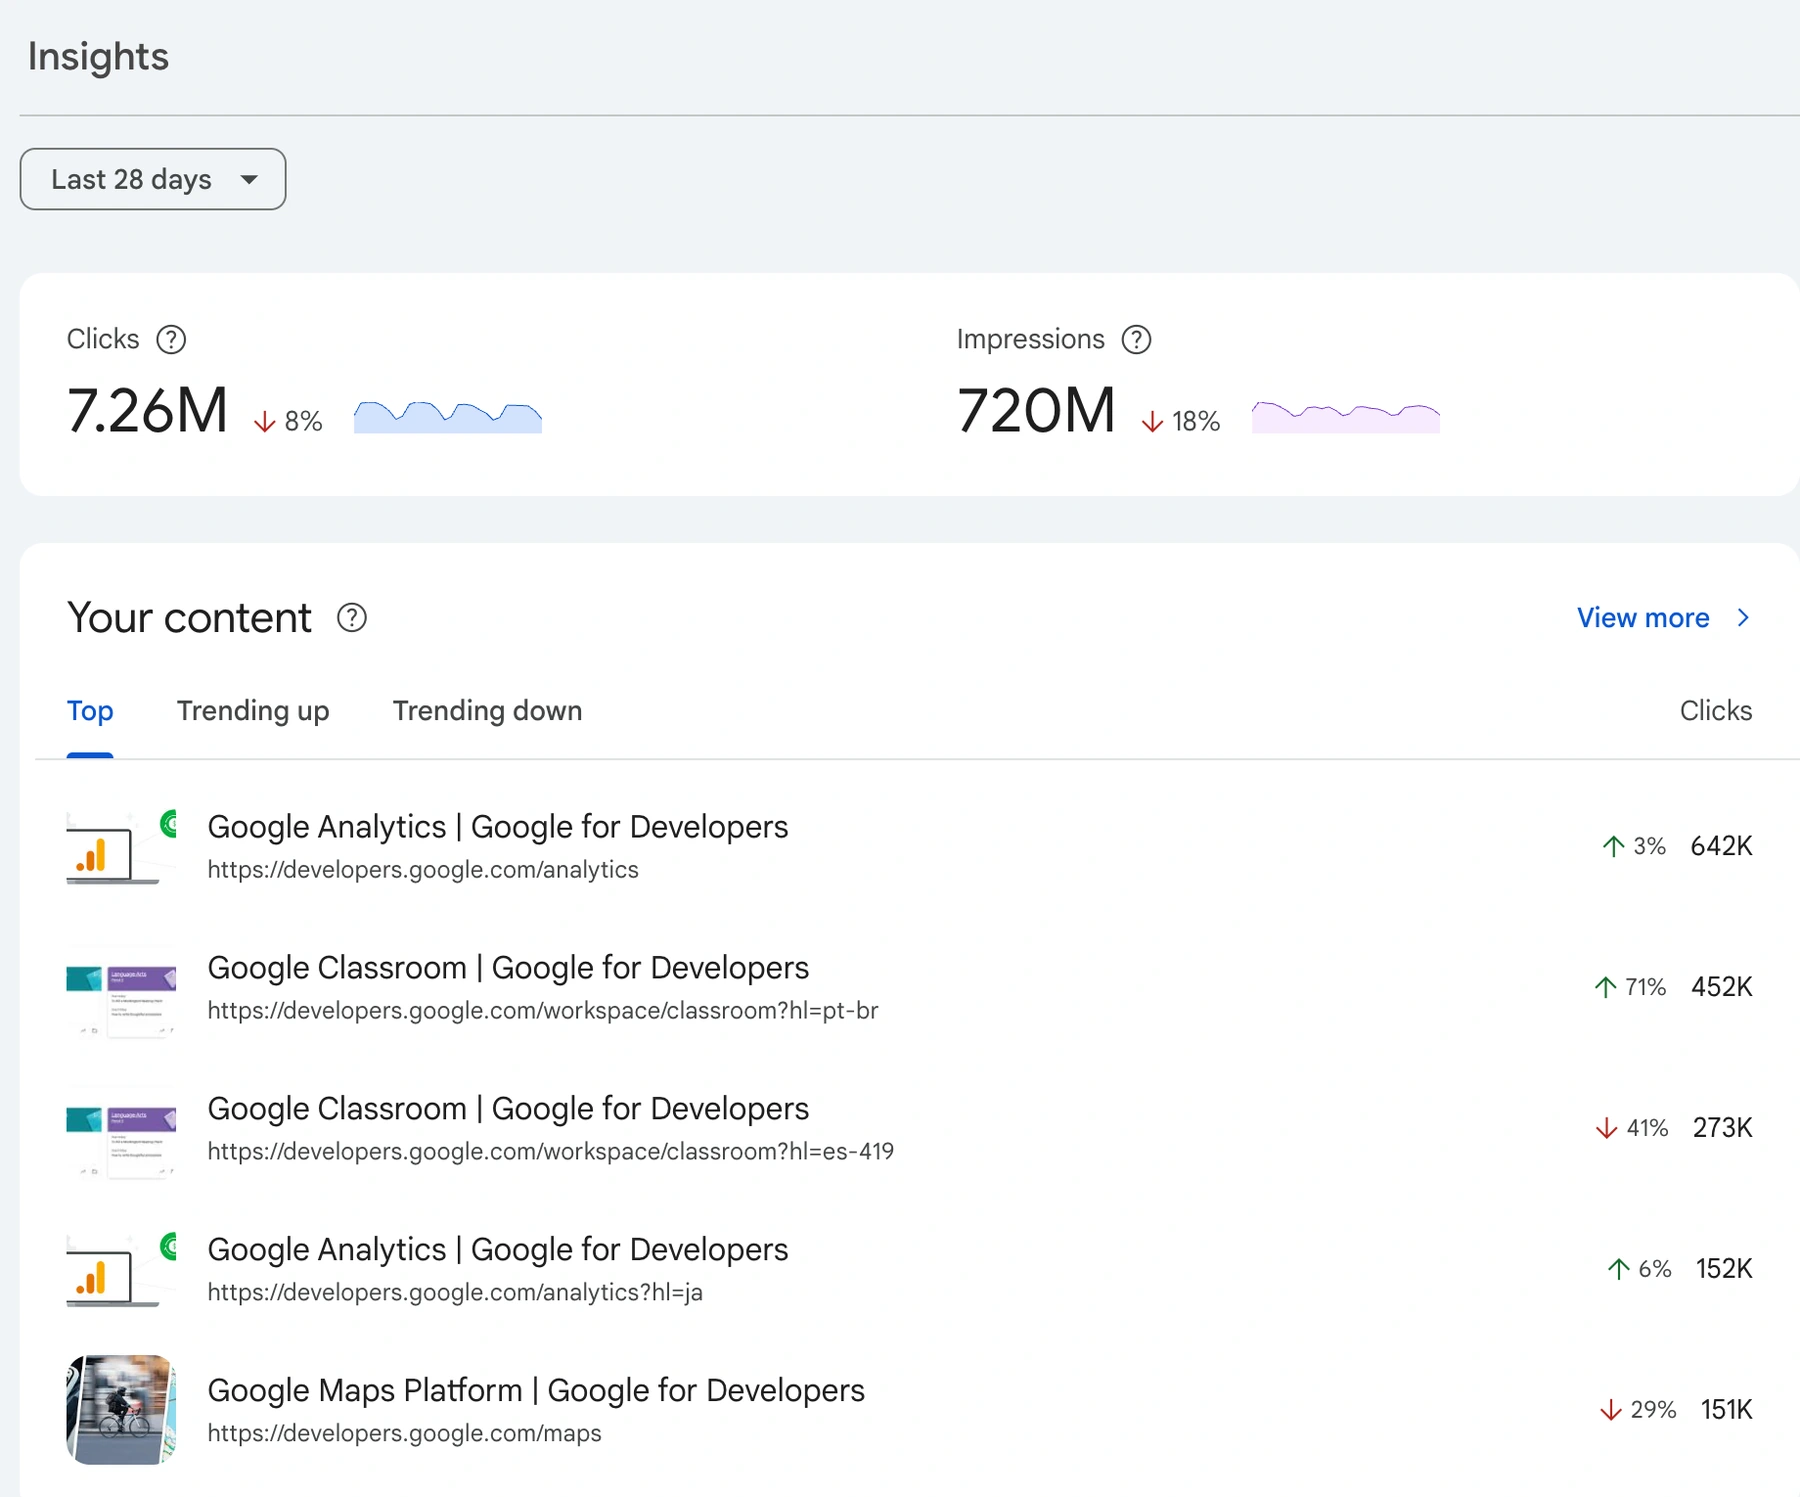Click the 7.26M clicks value
Viewport: 1800px width, 1497px height.
147,411
